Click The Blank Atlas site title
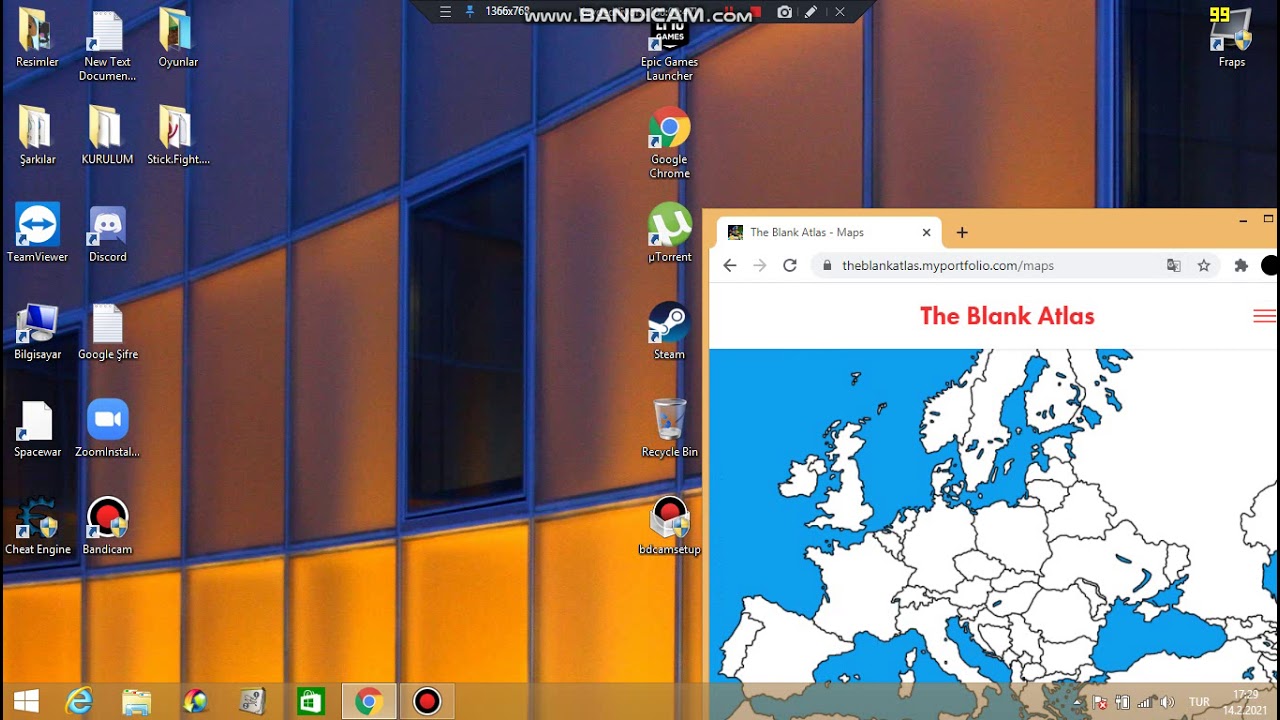The width and height of the screenshot is (1280, 720). [x=1007, y=316]
